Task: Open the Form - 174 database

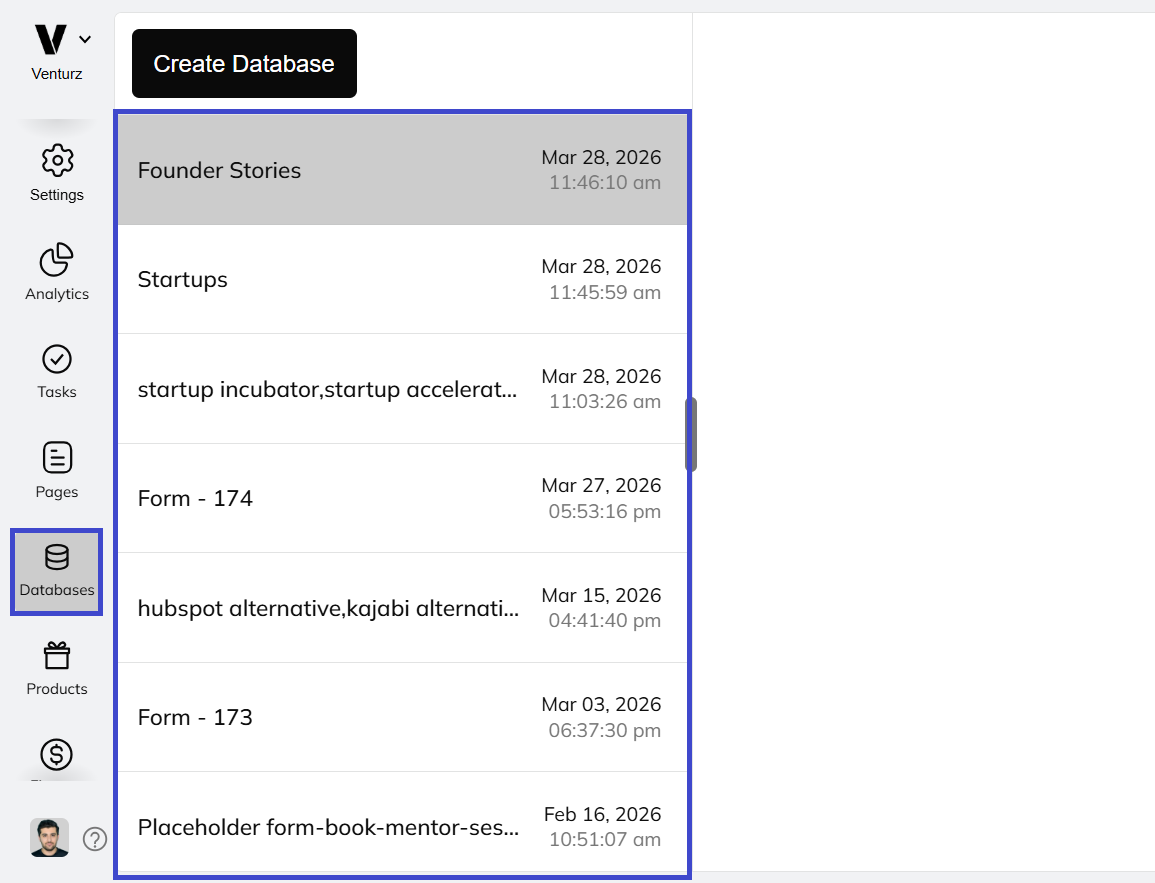Action: (x=400, y=498)
